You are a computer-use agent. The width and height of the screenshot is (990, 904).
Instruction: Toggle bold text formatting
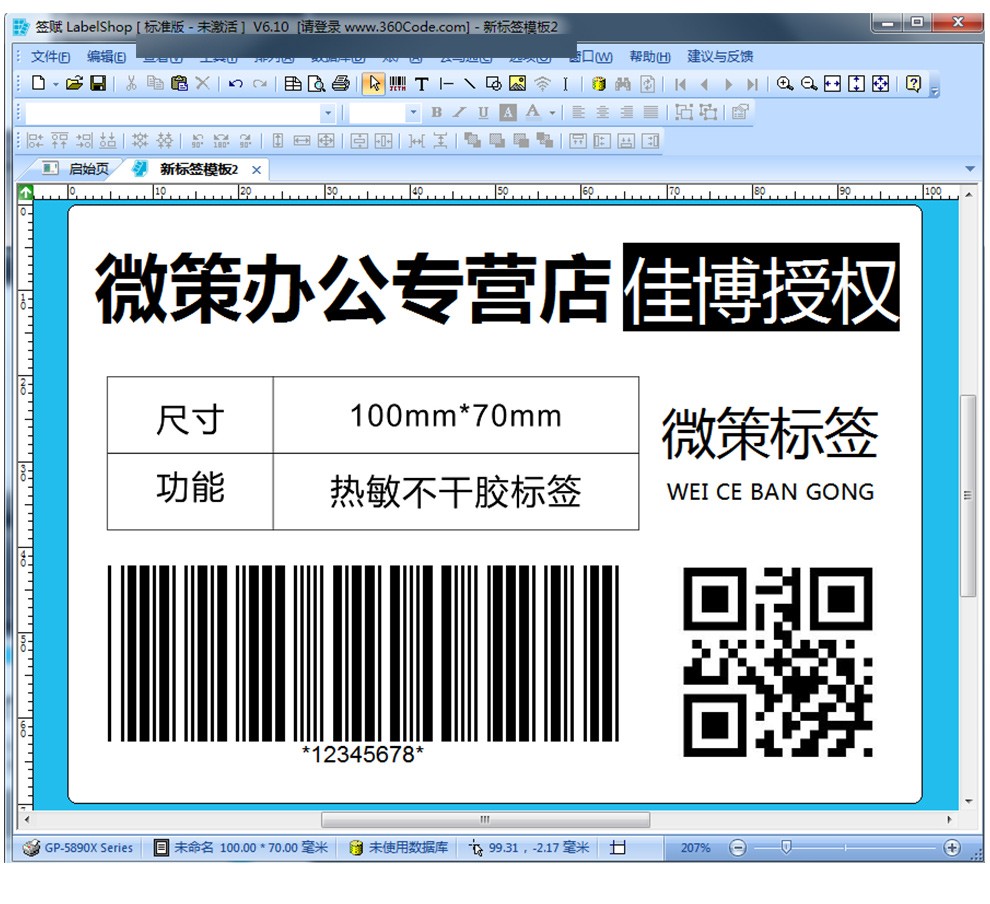[x=437, y=112]
